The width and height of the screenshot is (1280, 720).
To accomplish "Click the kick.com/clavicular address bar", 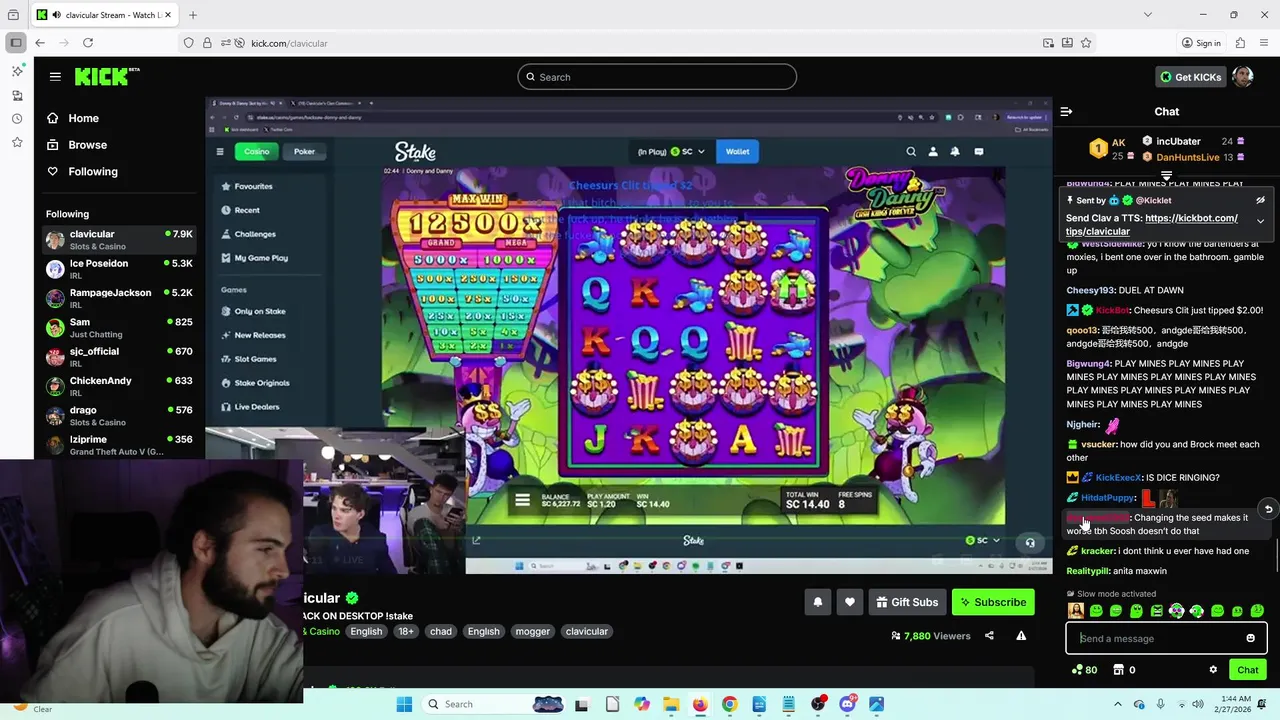I will pos(640,43).
